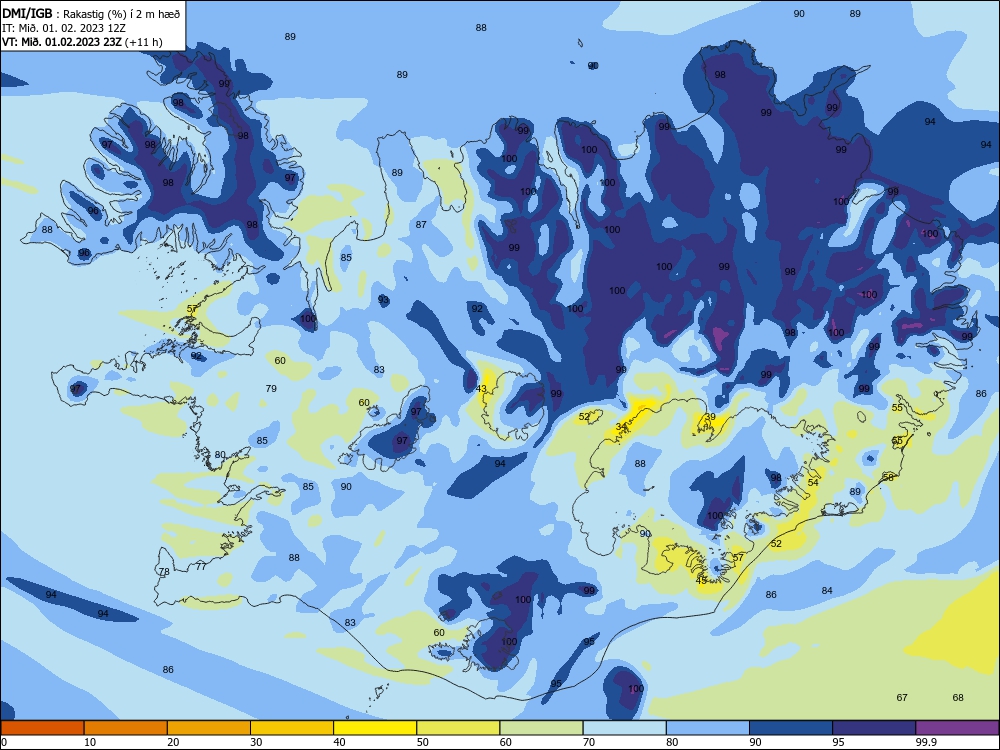Click the purple swatch above 99.9
Viewport: 1000px width, 750px height.
[957, 728]
